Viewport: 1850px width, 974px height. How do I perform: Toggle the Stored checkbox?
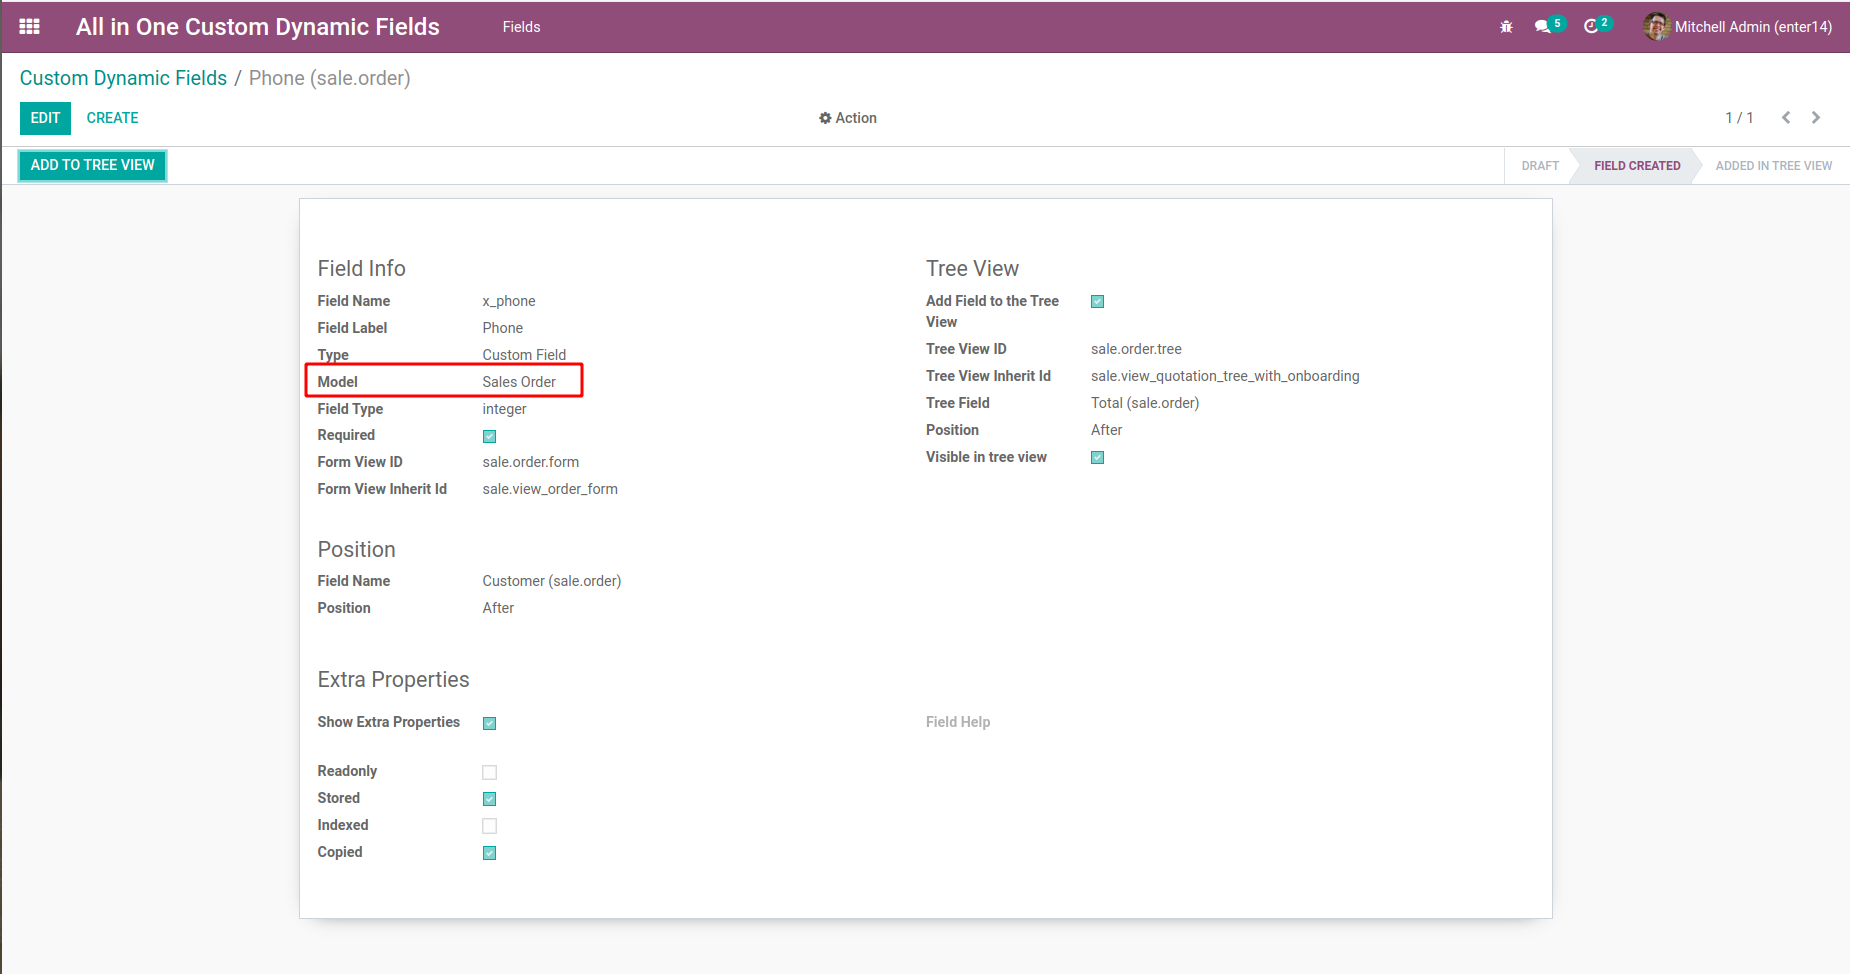click(489, 799)
